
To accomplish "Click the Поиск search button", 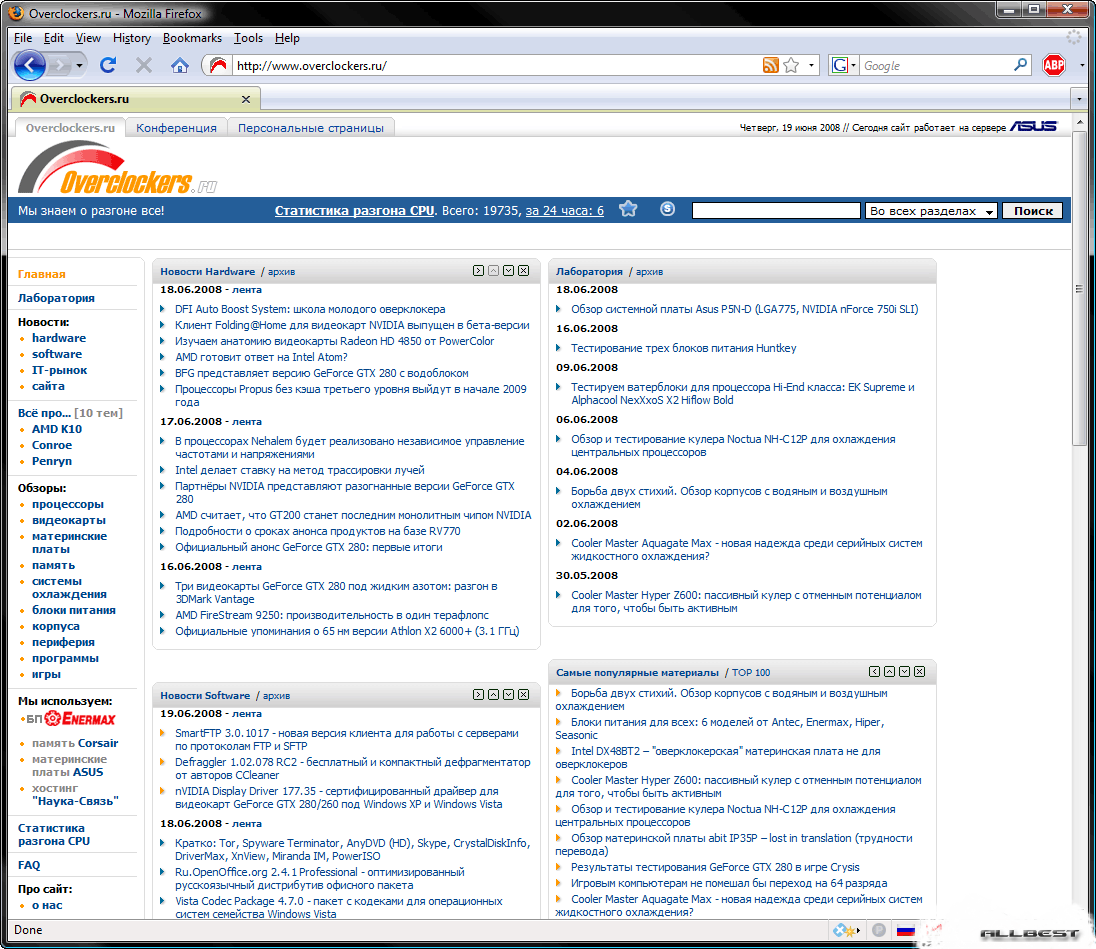I will [x=1033, y=211].
